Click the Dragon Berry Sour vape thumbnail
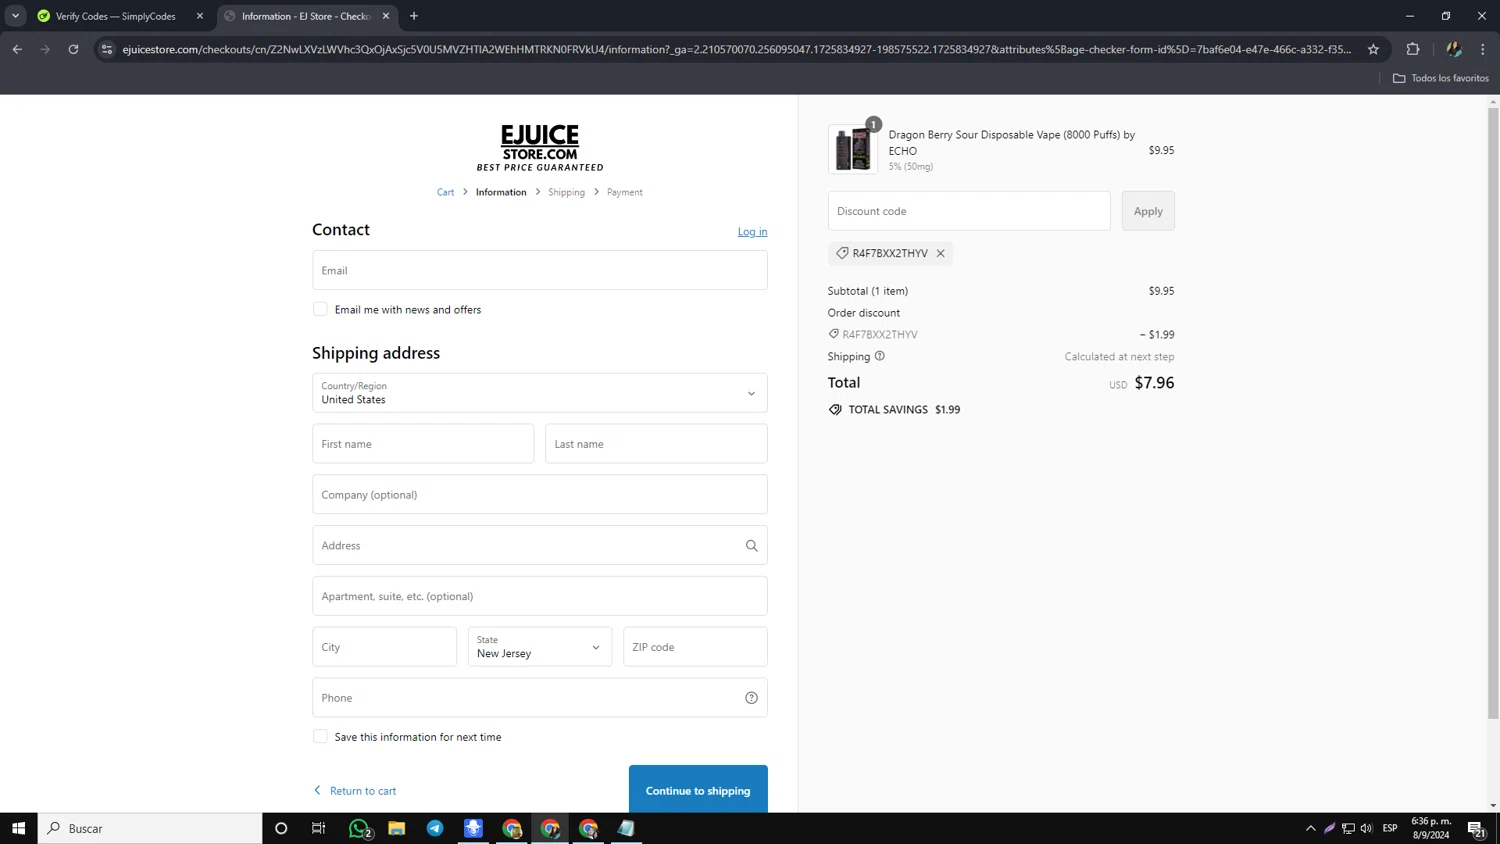The width and height of the screenshot is (1500, 844). coord(852,150)
